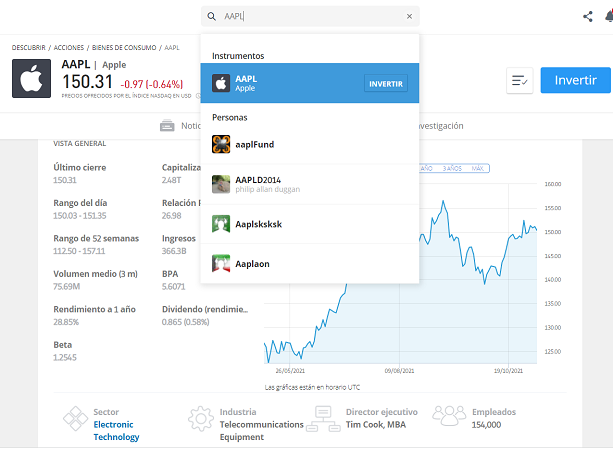Click the blue Invertir button
This screenshot has width=613, height=450.
point(575,80)
